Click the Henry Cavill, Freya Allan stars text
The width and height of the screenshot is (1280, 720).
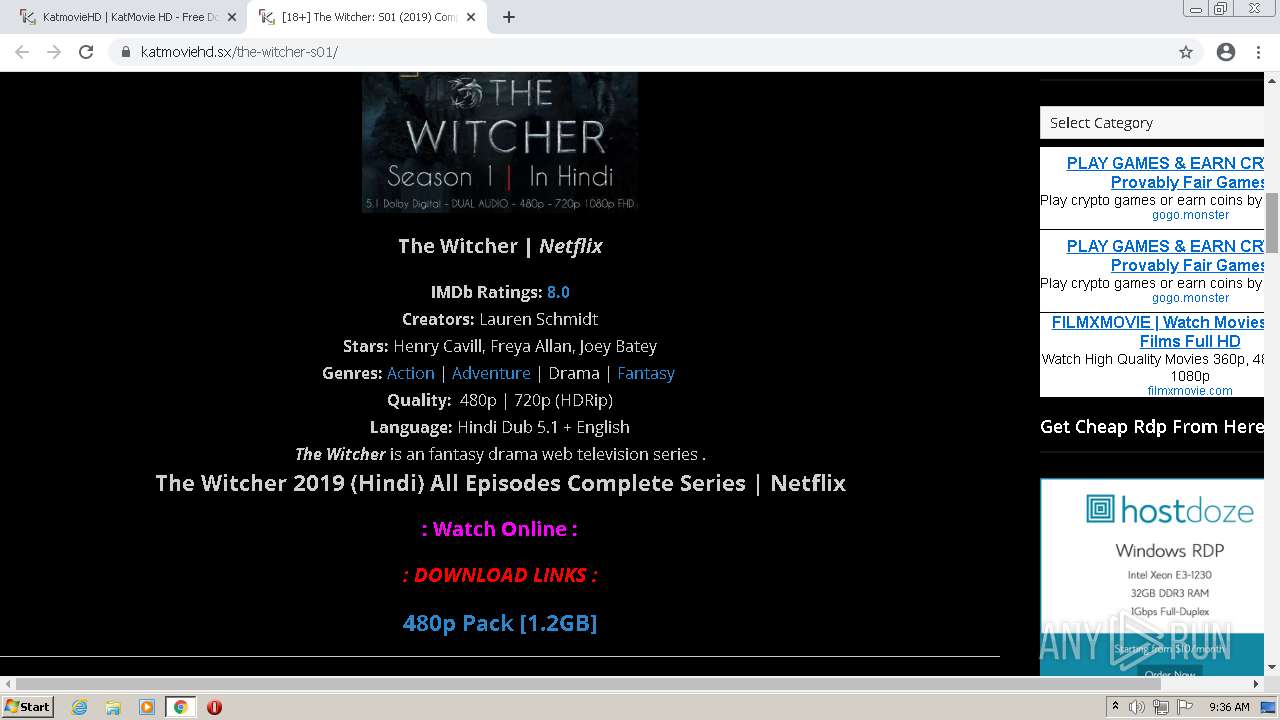click(x=525, y=346)
